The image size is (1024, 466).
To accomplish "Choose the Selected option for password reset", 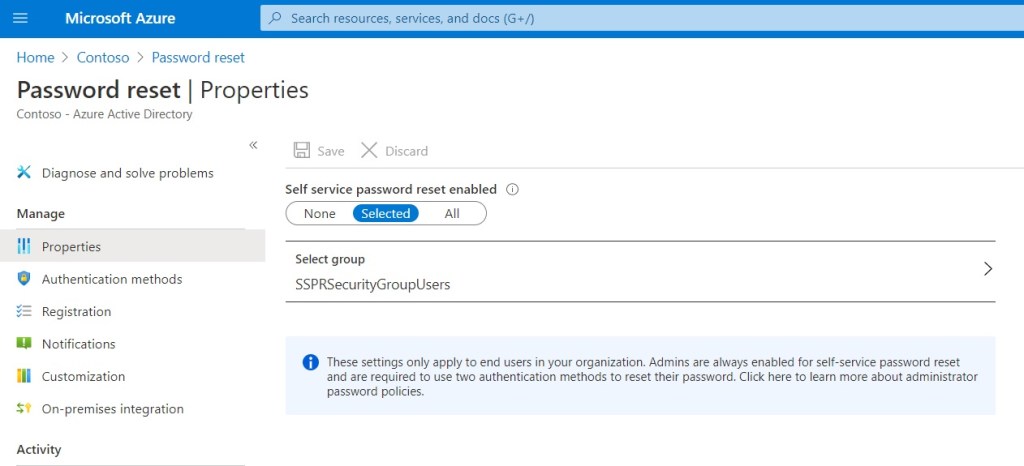I will click(x=385, y=214).
